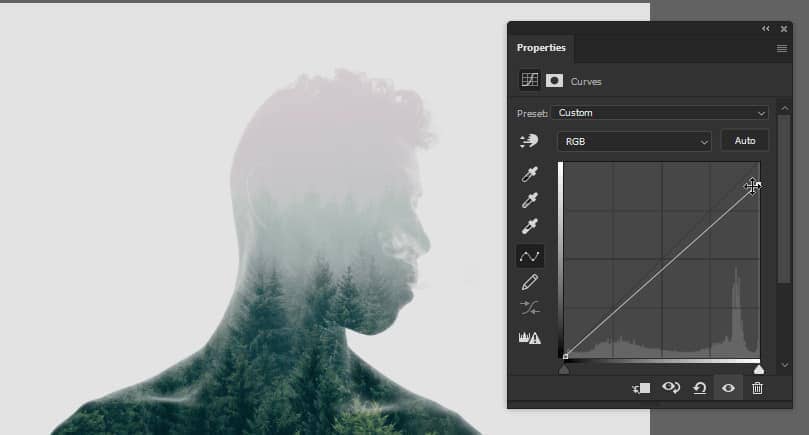Click the white point input slider
Viewport: 809px width, 435px height.
(x=758, y=369)
